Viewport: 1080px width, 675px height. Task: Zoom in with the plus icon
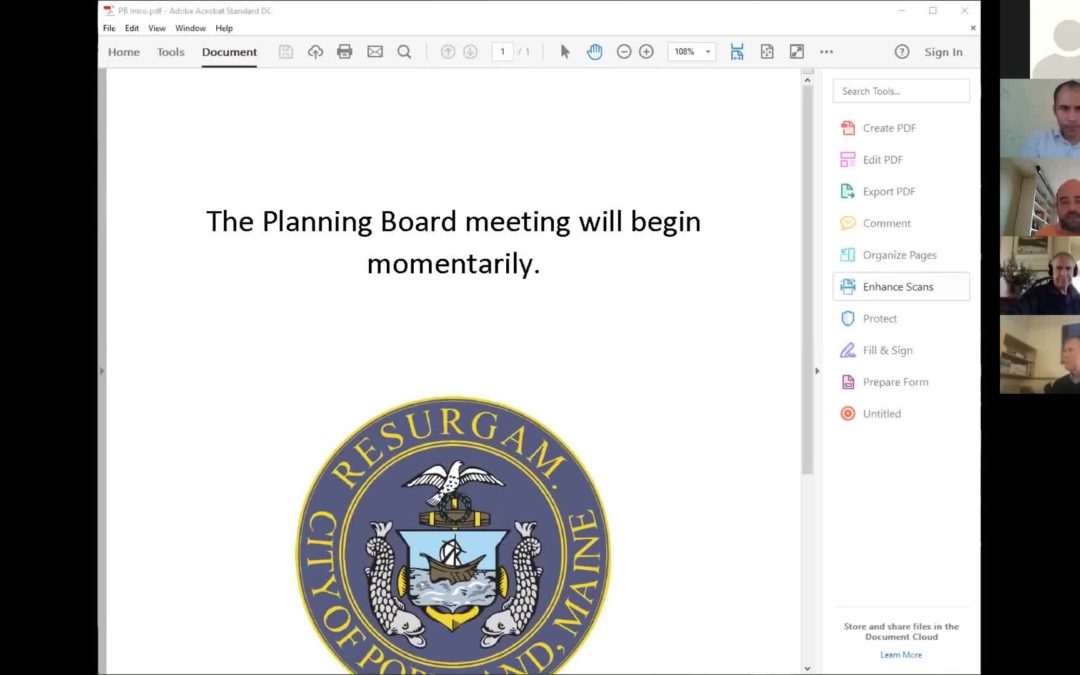click(x=646, y=52)
